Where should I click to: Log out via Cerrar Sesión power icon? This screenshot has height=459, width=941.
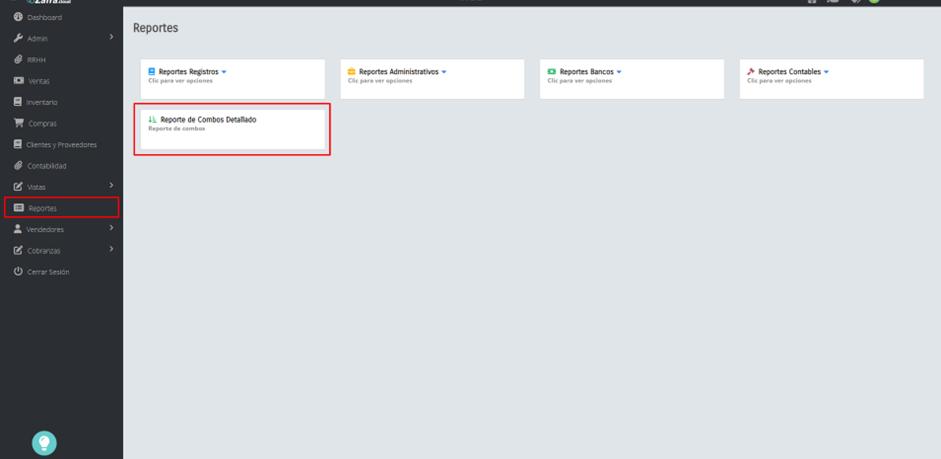(18, 272)
